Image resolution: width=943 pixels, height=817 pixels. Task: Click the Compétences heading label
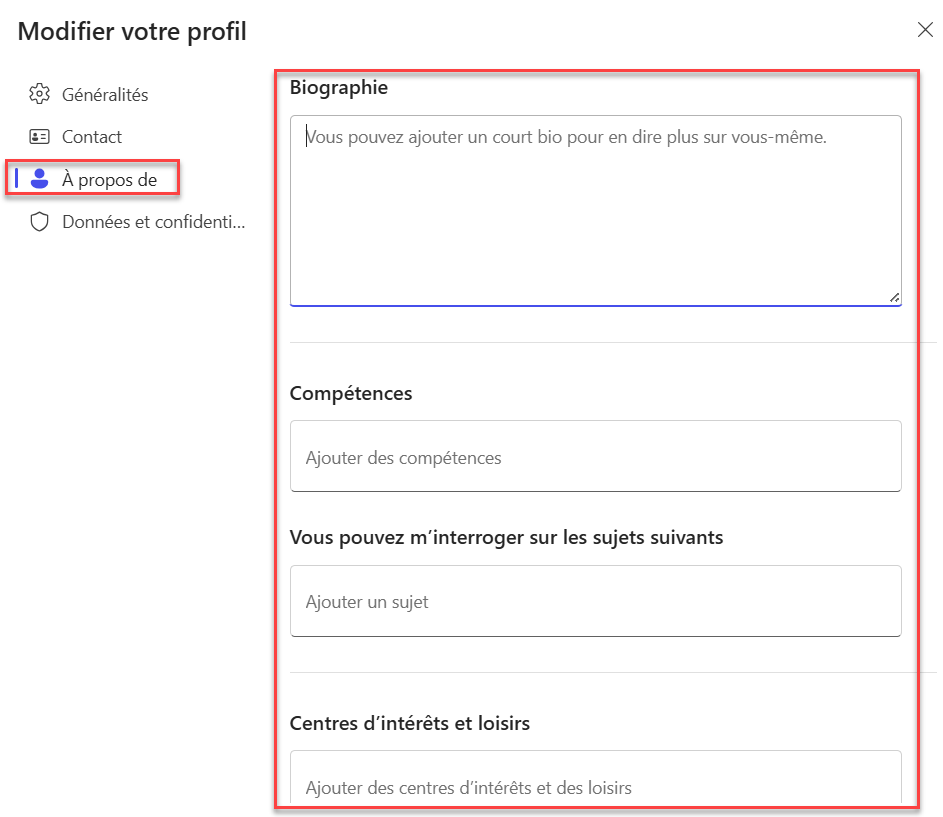click(x=351, y=393)
